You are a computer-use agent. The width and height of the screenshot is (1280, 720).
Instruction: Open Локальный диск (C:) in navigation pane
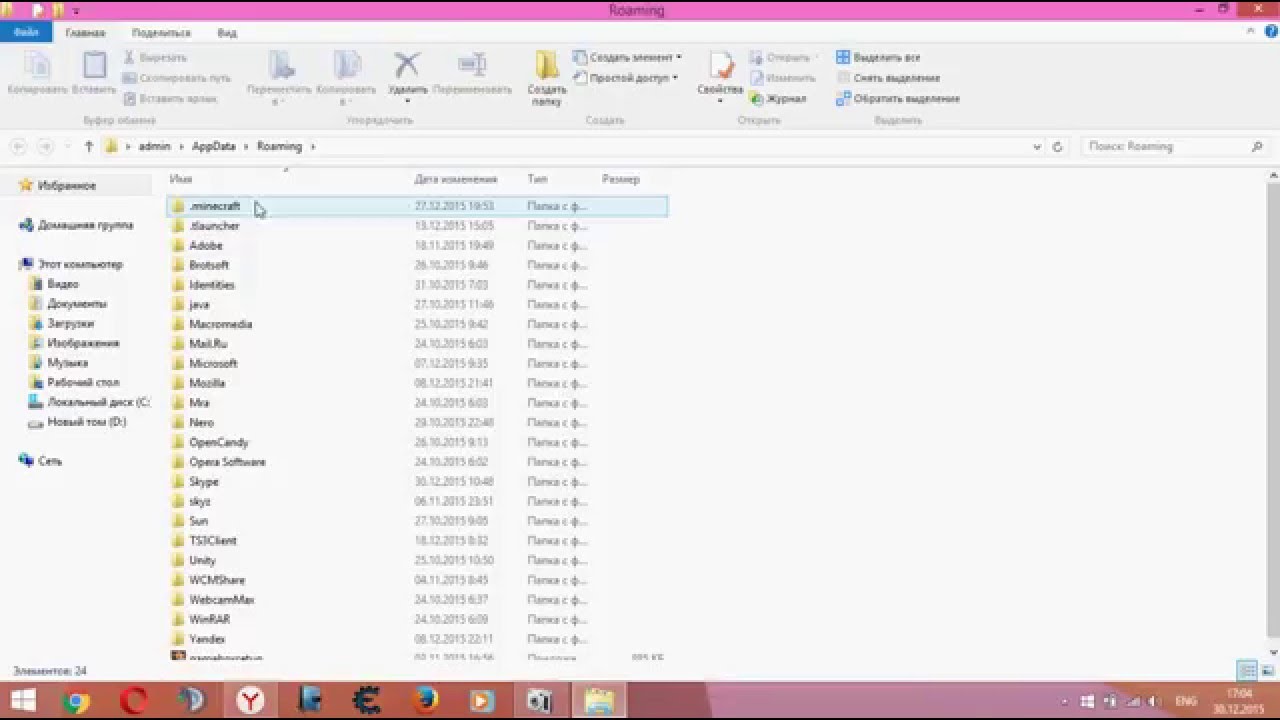98,402
